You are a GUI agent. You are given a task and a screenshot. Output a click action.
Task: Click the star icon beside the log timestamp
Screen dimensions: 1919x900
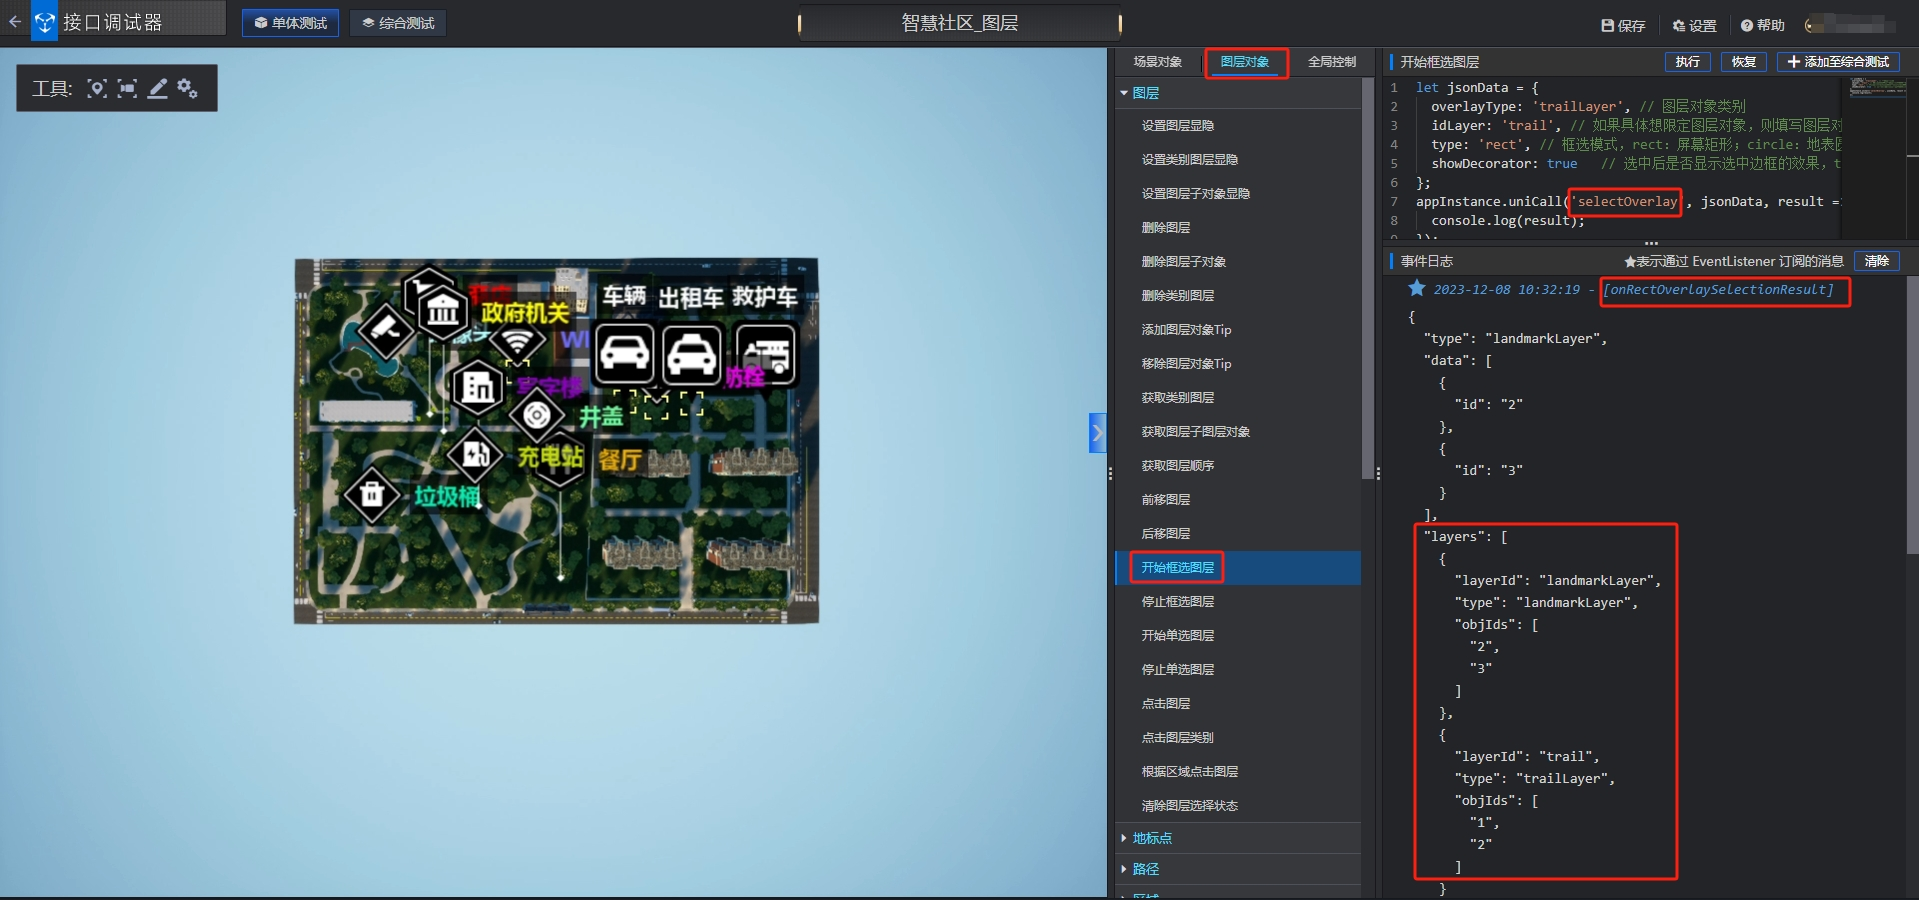pyautogui.click(x=1417, y=289)
